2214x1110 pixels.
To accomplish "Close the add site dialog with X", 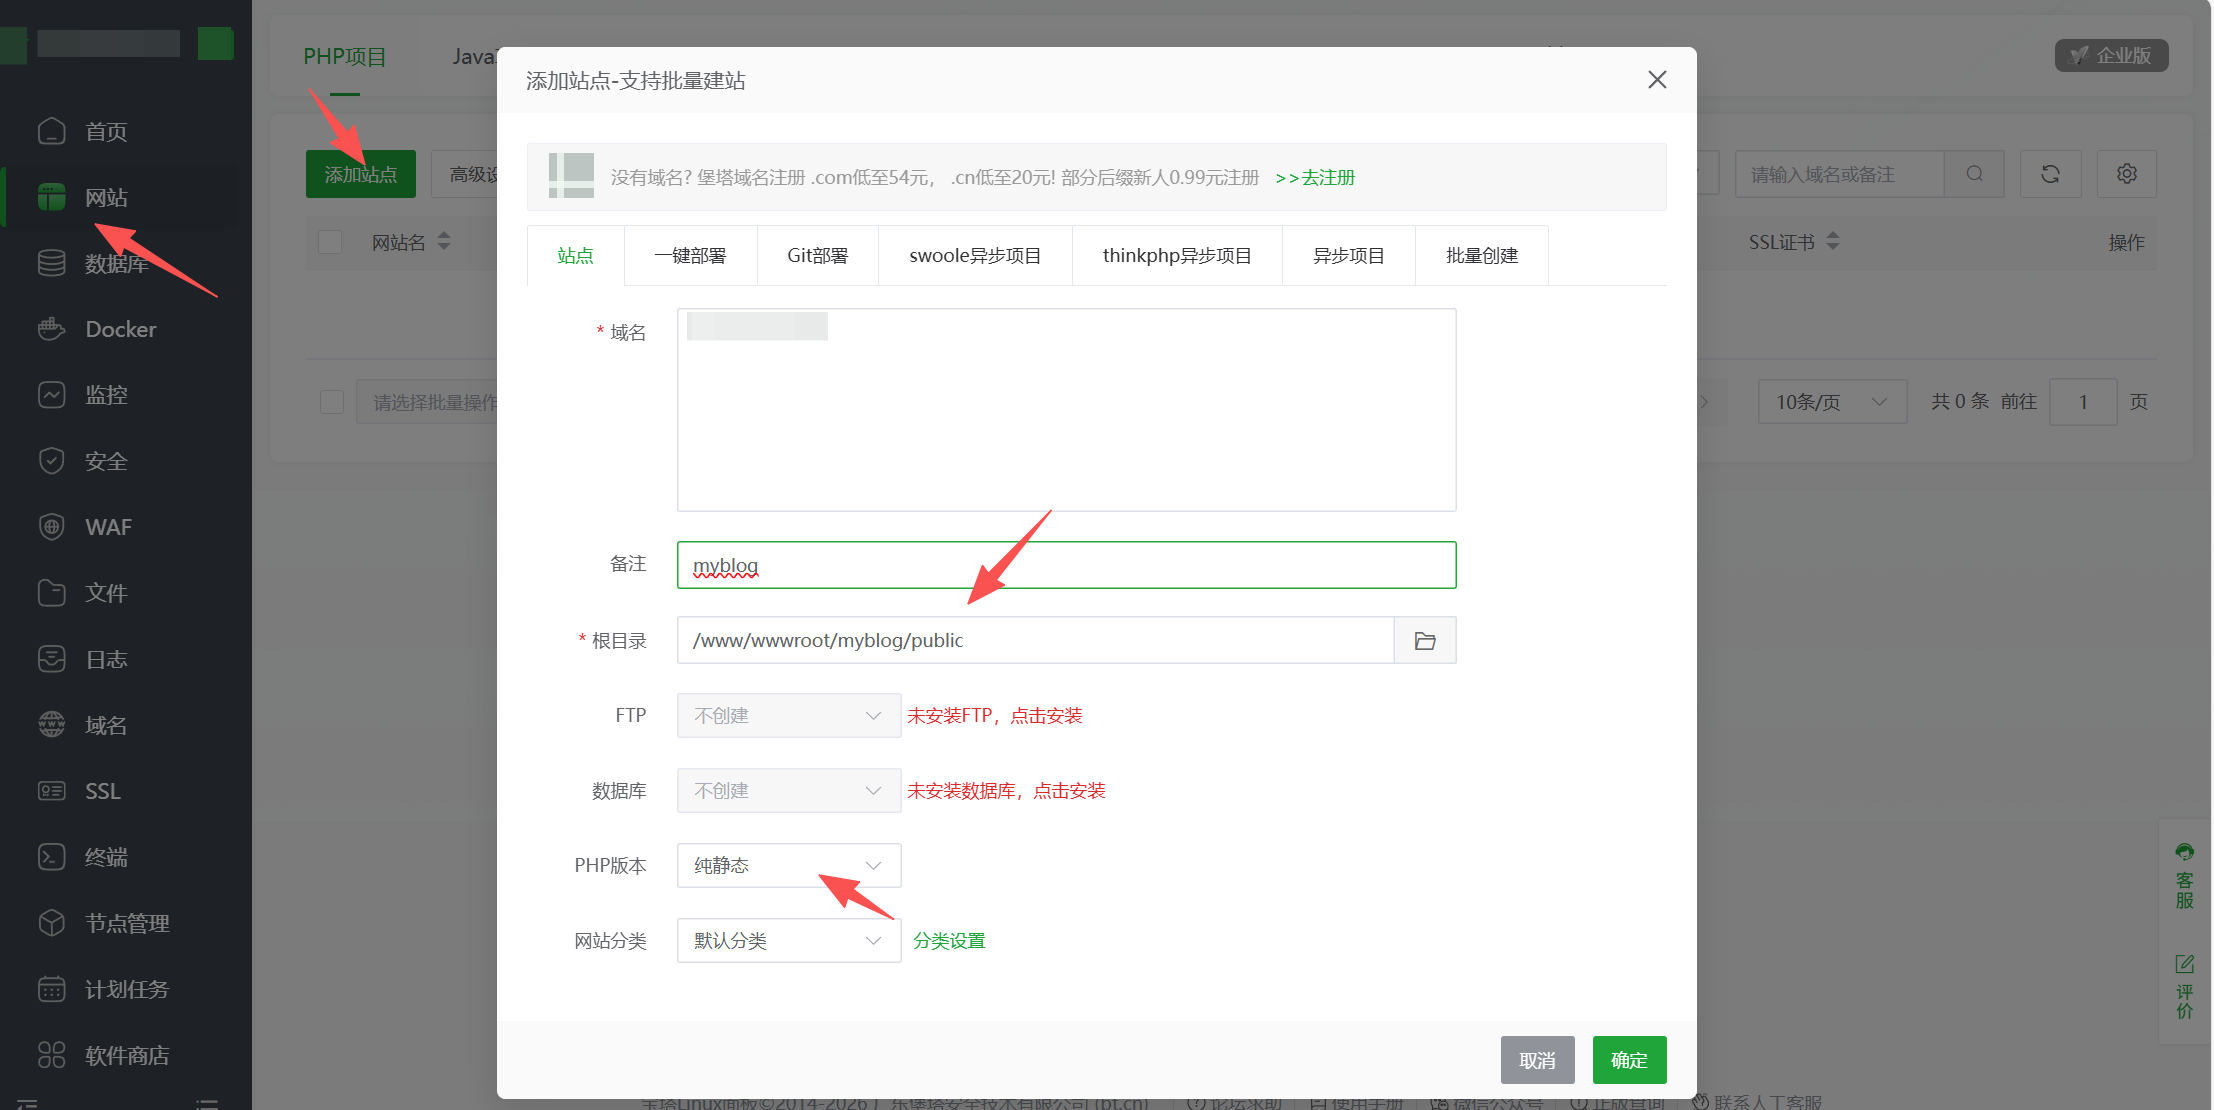I will point(1657,80).
